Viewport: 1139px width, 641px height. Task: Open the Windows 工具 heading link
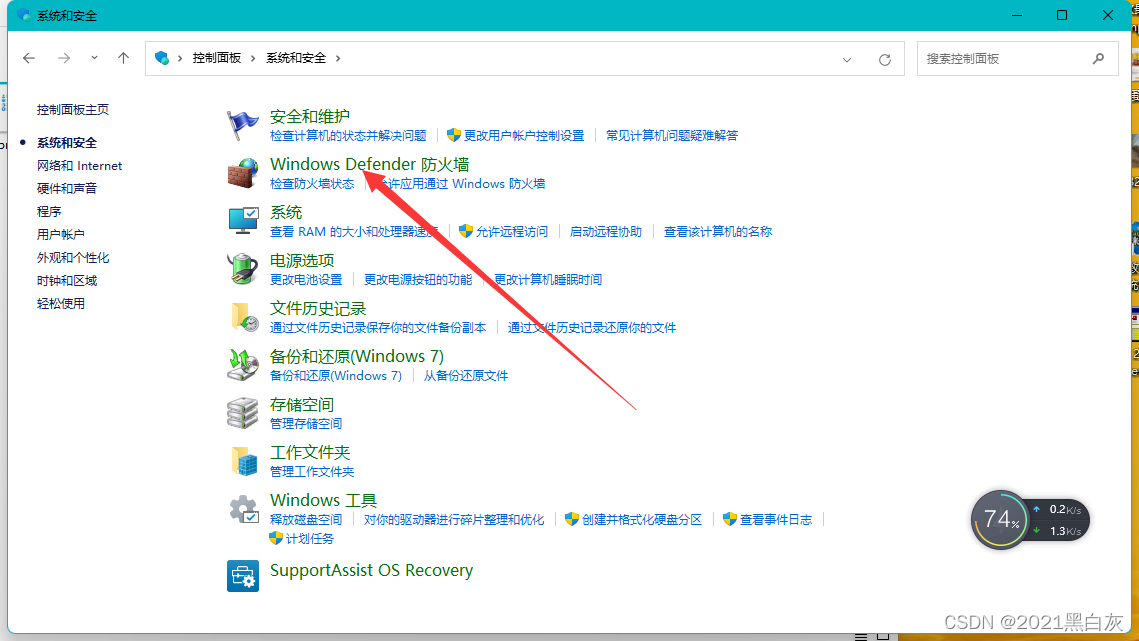coord(323,500)
